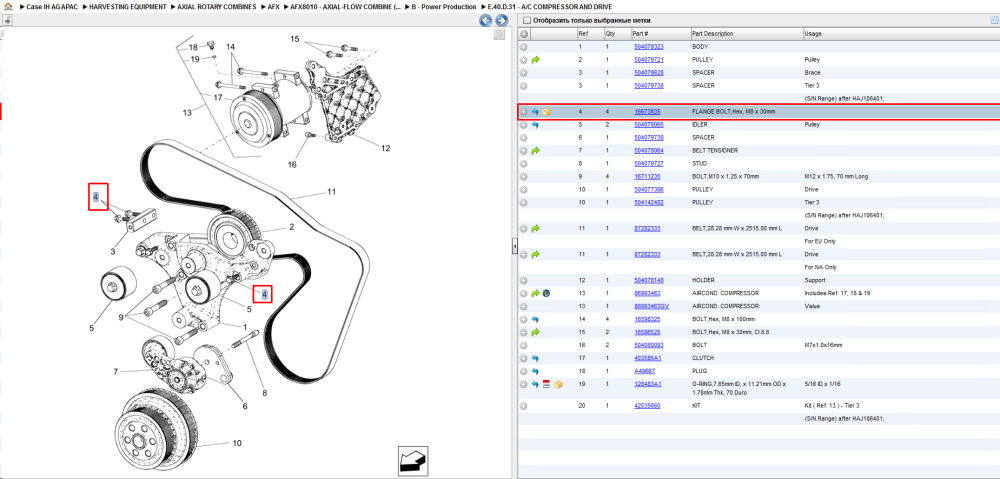Open the E.40.D.31 - A/C COMPRESSOR AND DRIVE breadcrumb
Image resolution: width=1000 pixels, height=479 pixels.
click(x=549, y=6)
